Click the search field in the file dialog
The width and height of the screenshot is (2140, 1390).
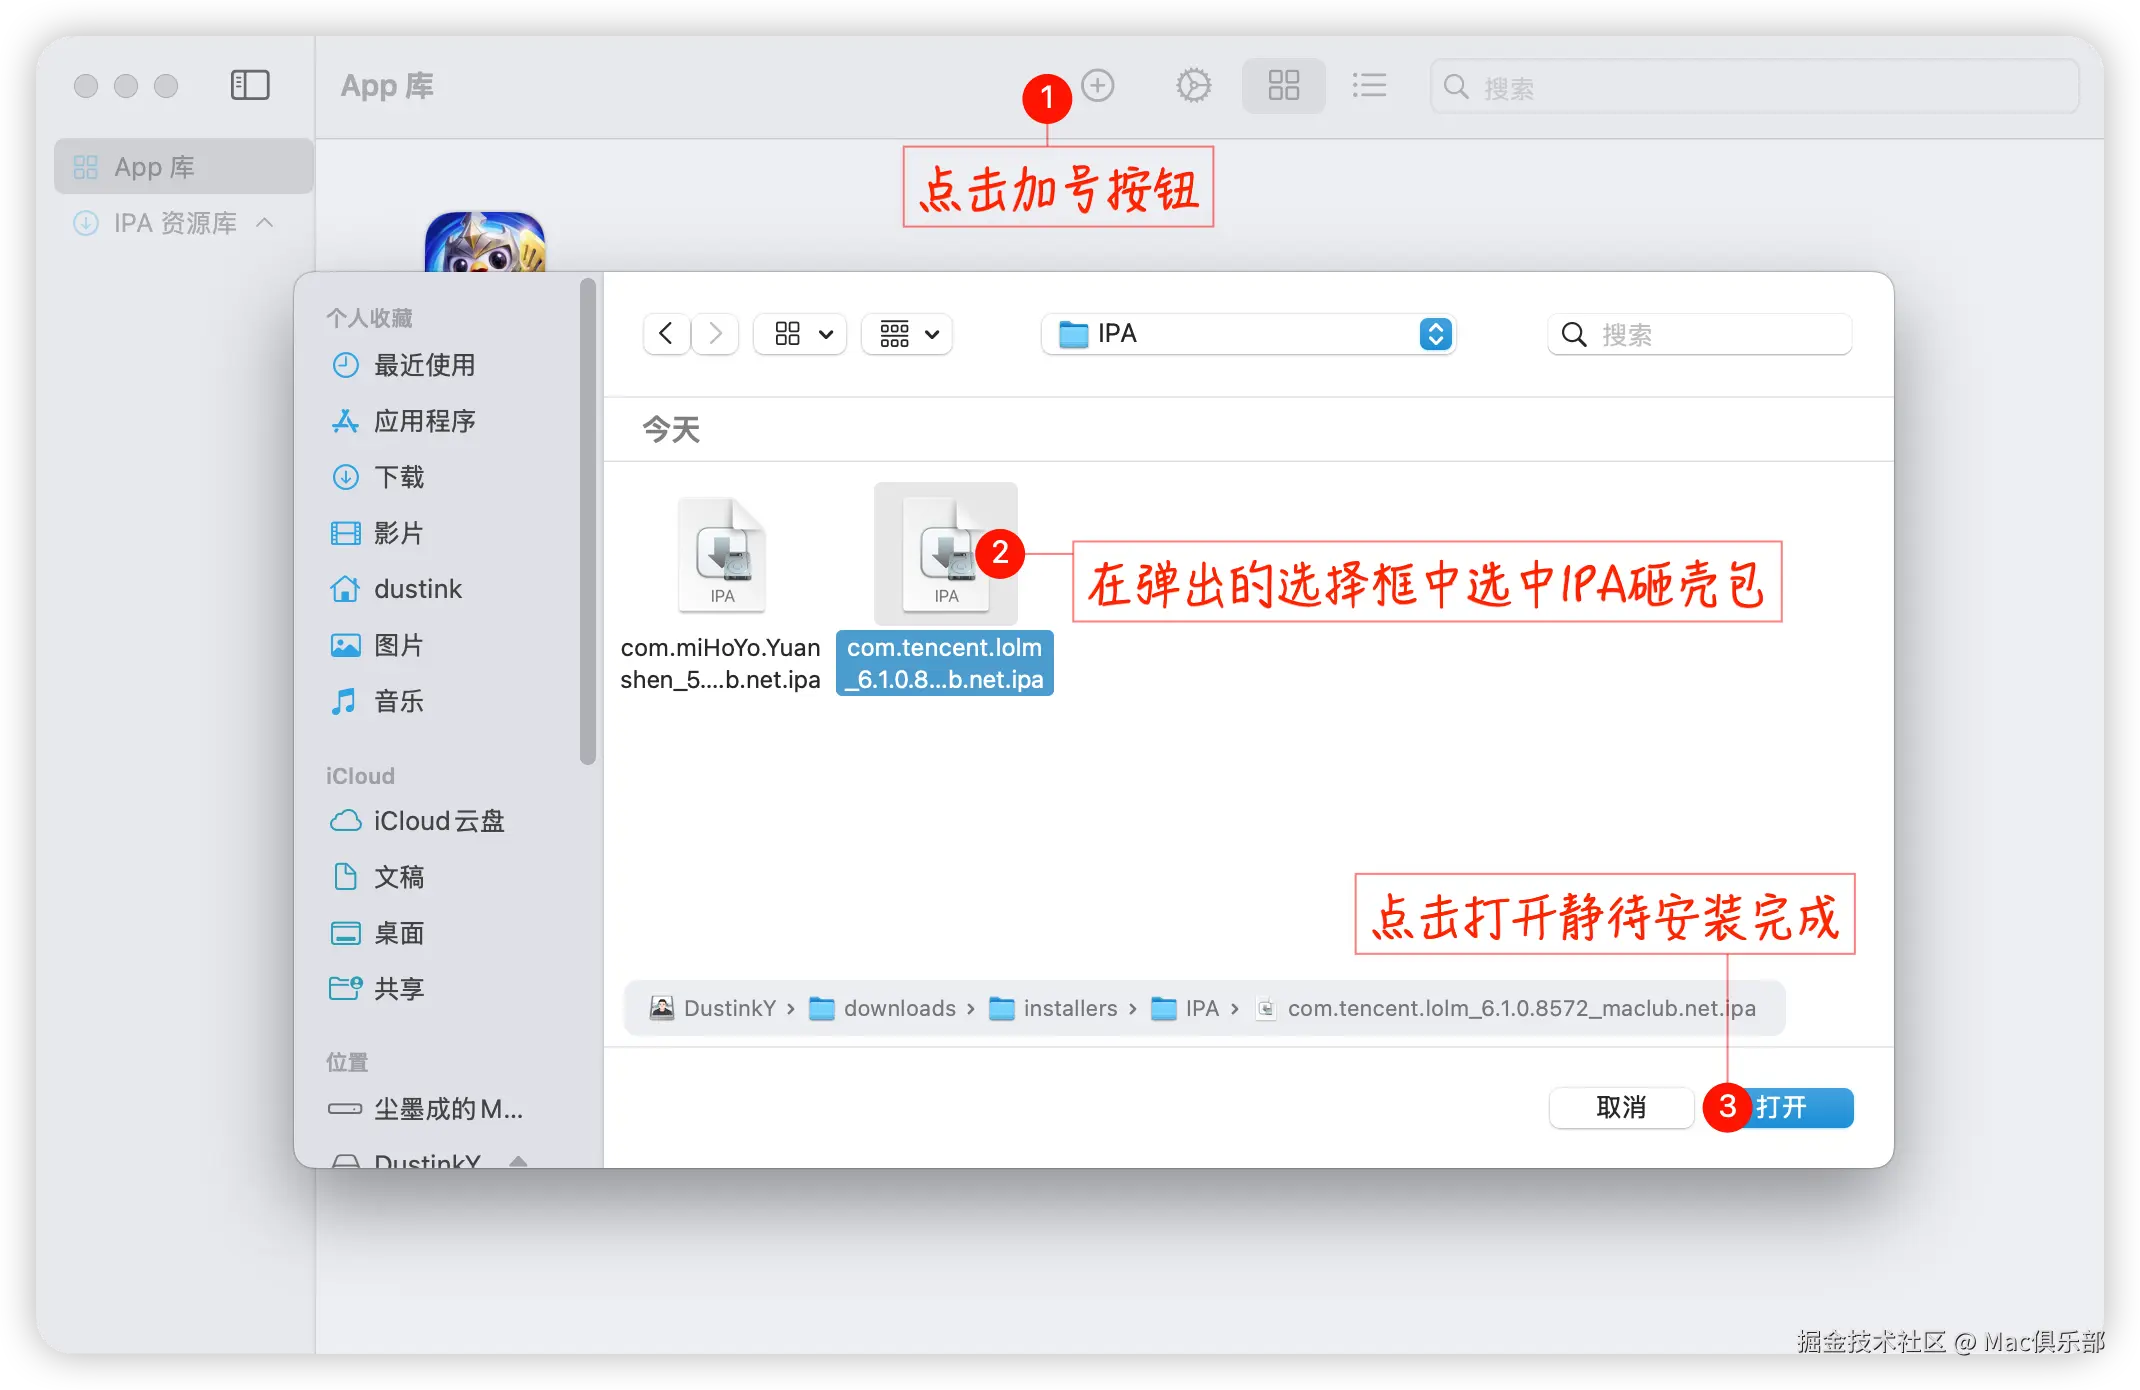1698,334
